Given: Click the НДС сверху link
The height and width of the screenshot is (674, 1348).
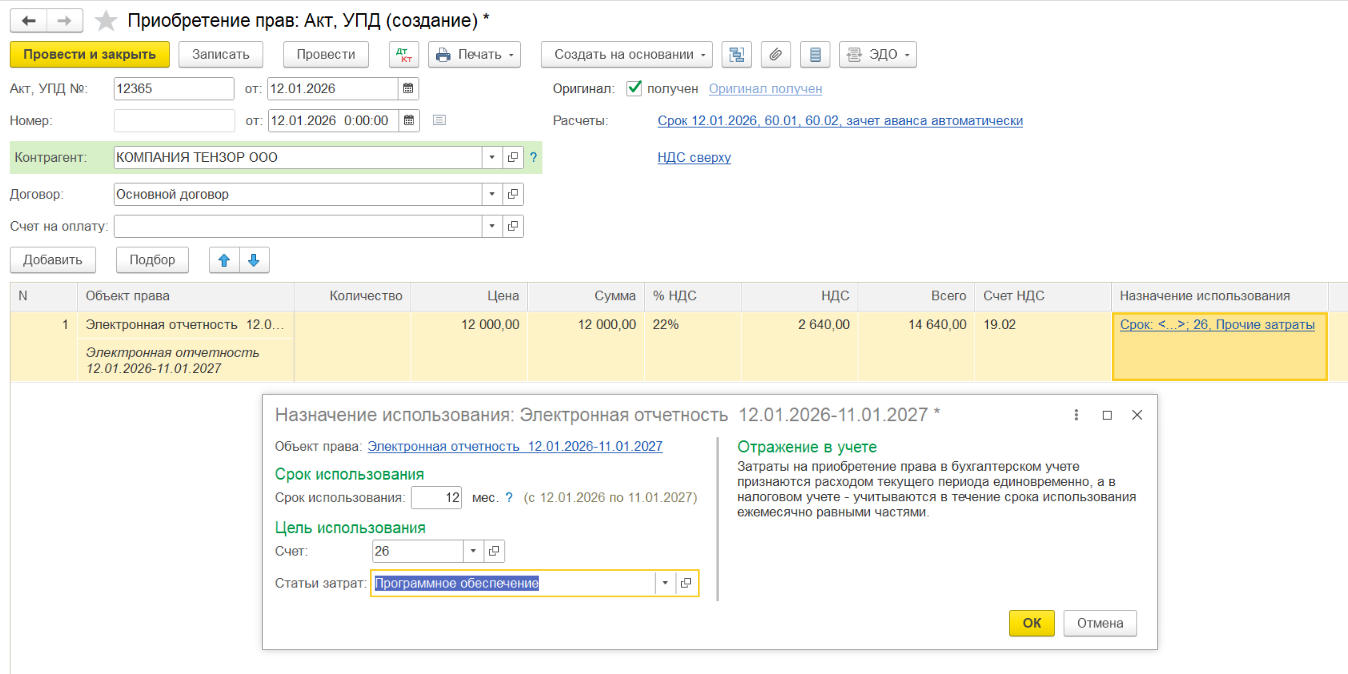Looking at the screenshot, I should click(694, 157).
